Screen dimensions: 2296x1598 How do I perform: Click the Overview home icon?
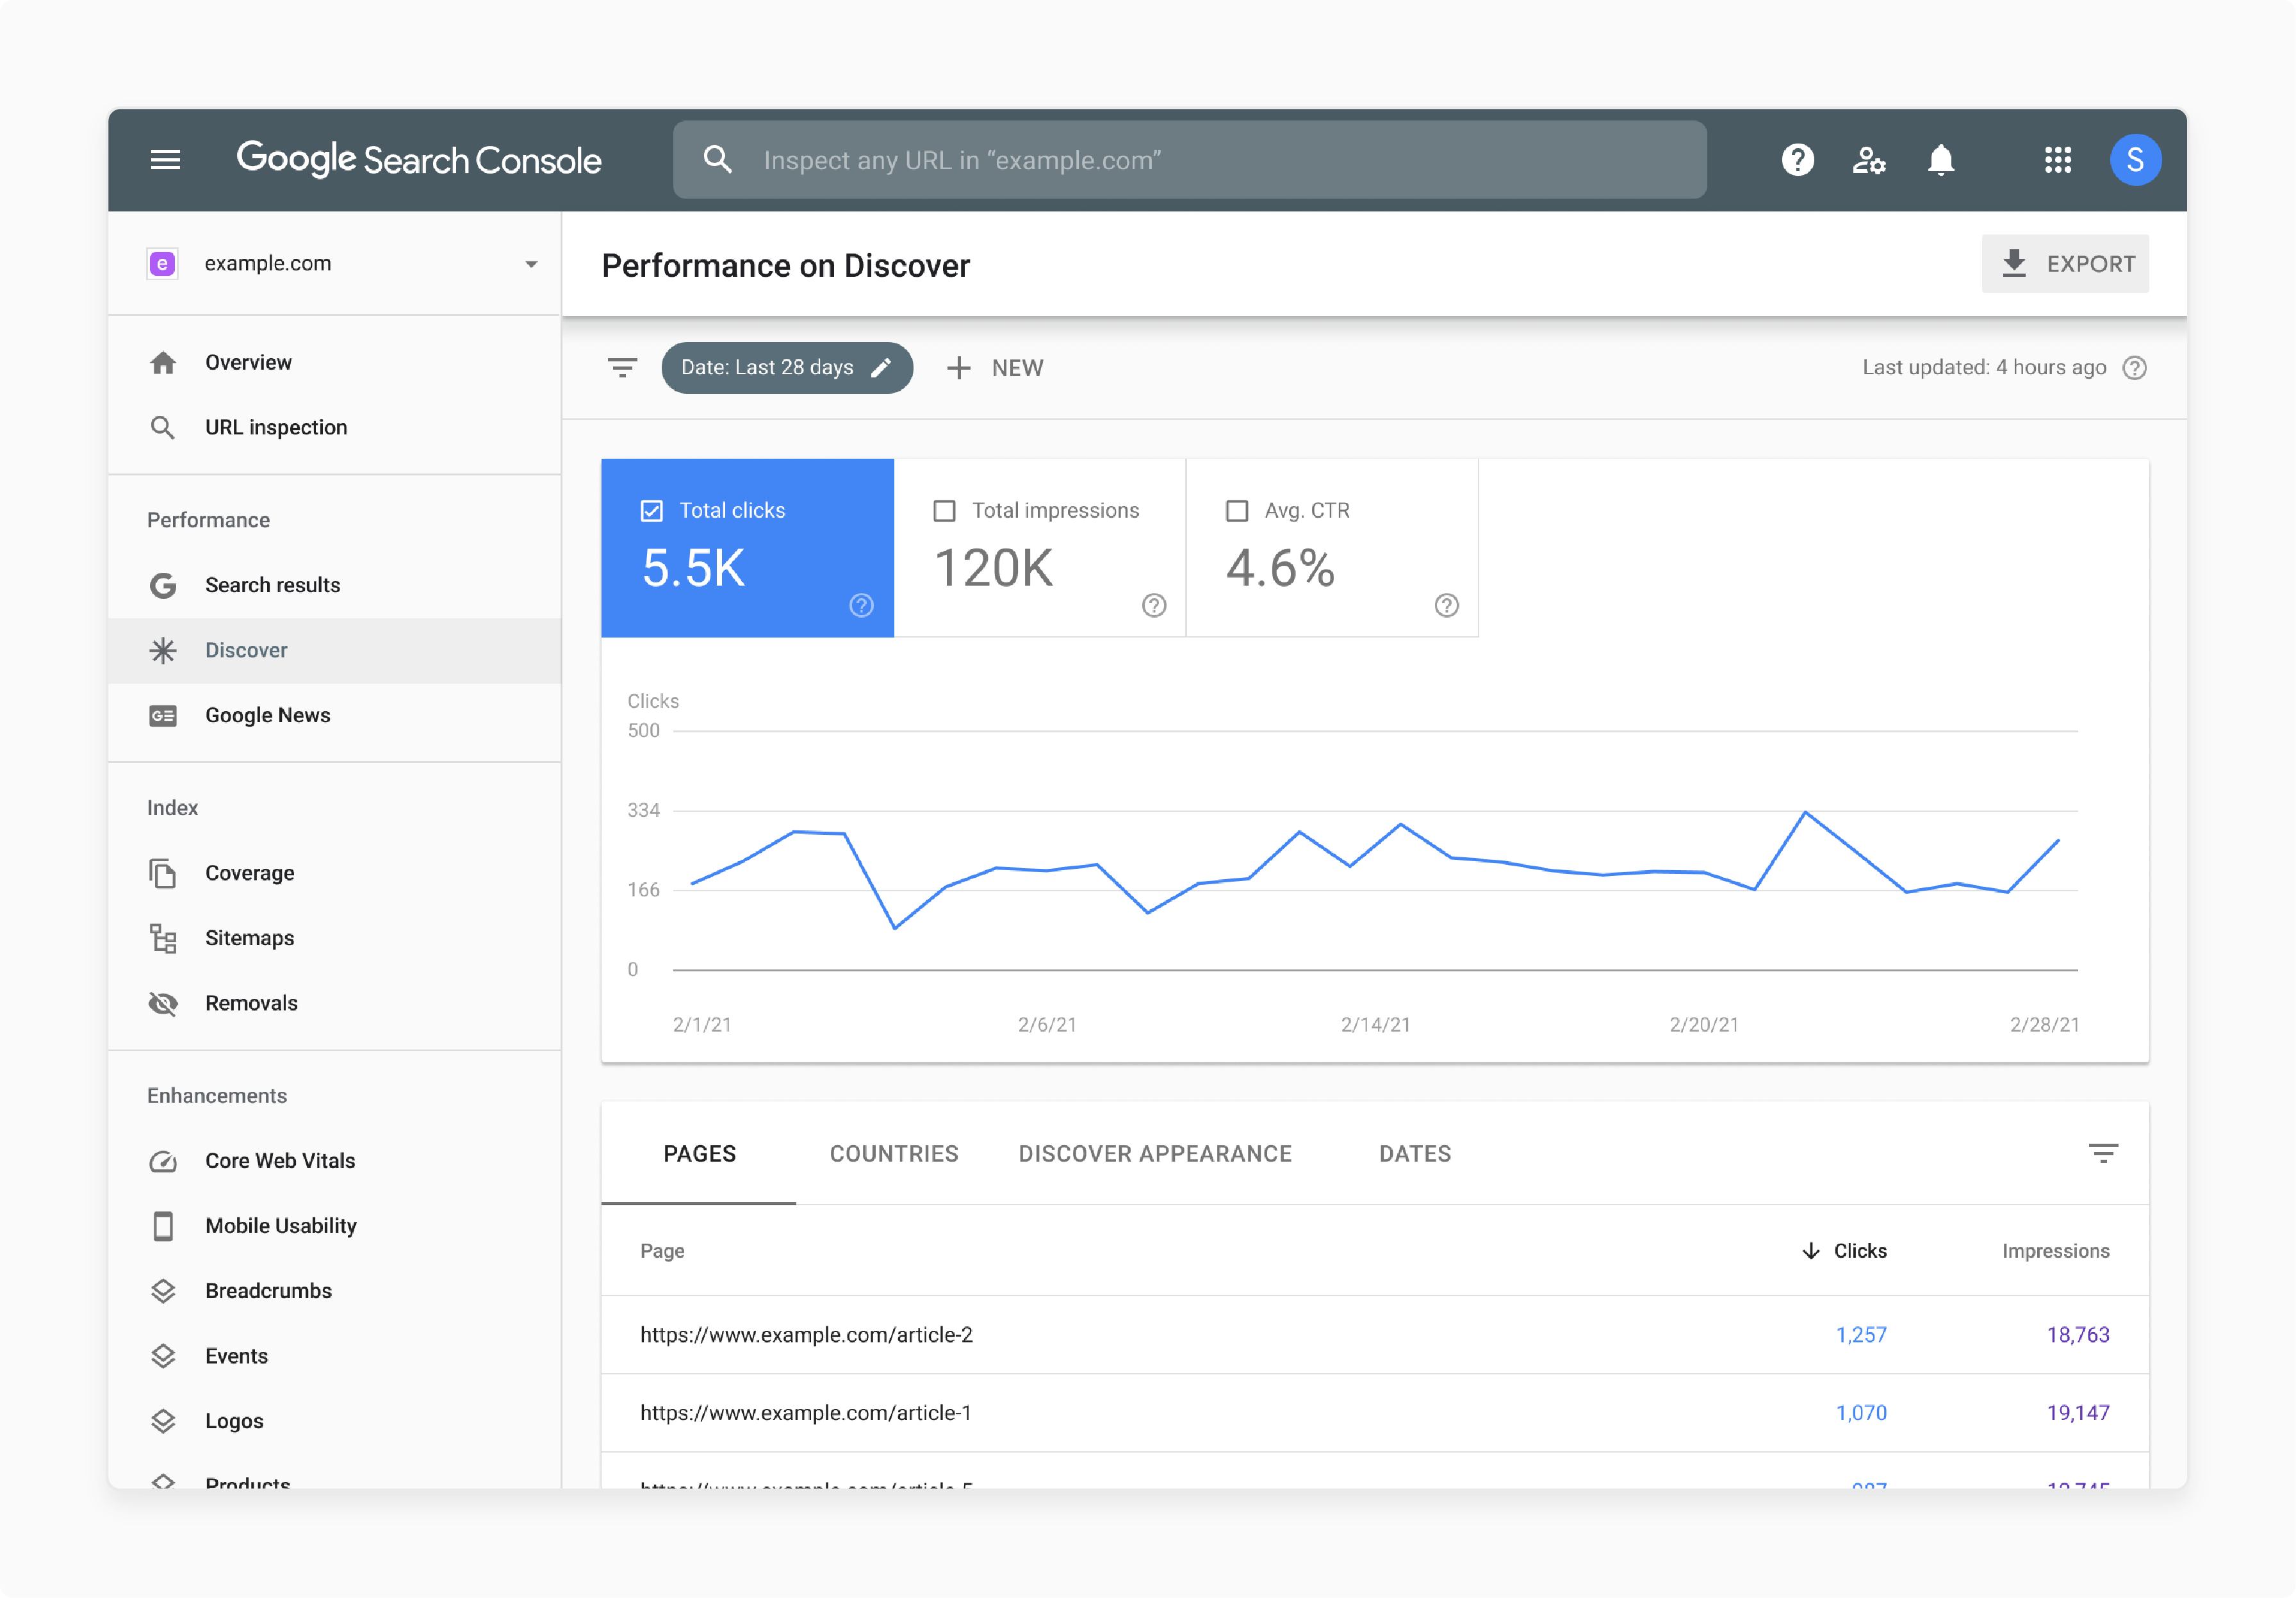click(163, 363)
